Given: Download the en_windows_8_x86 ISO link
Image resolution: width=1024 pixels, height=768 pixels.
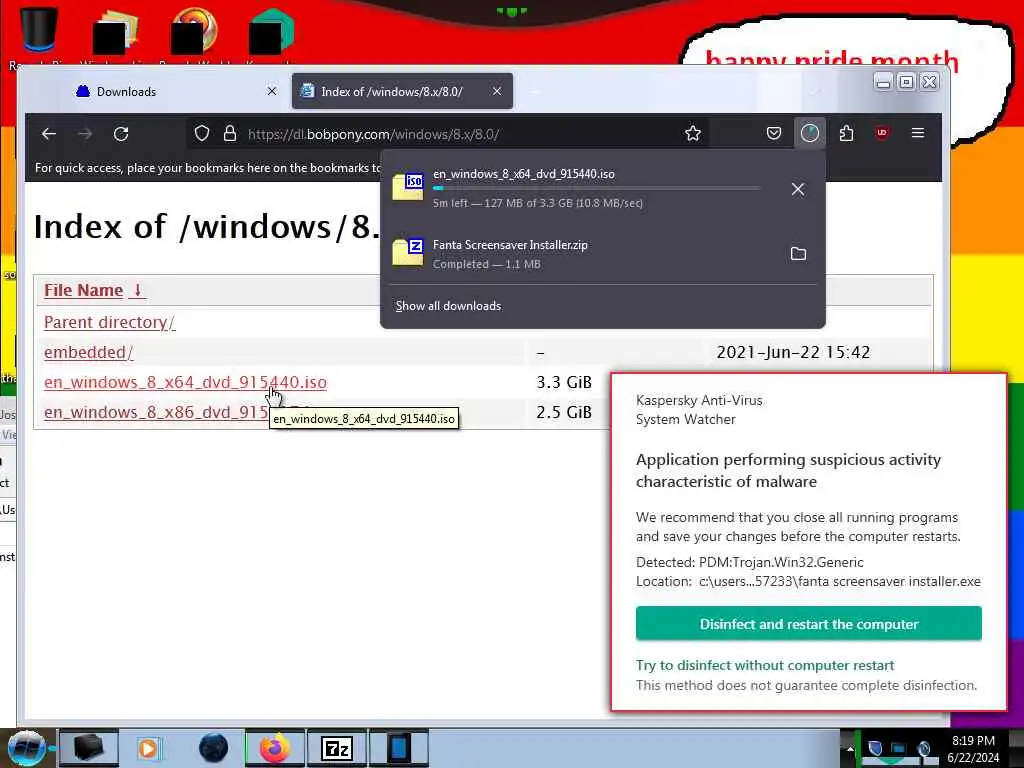Looking at the screenshot, I should click(156, 412).
